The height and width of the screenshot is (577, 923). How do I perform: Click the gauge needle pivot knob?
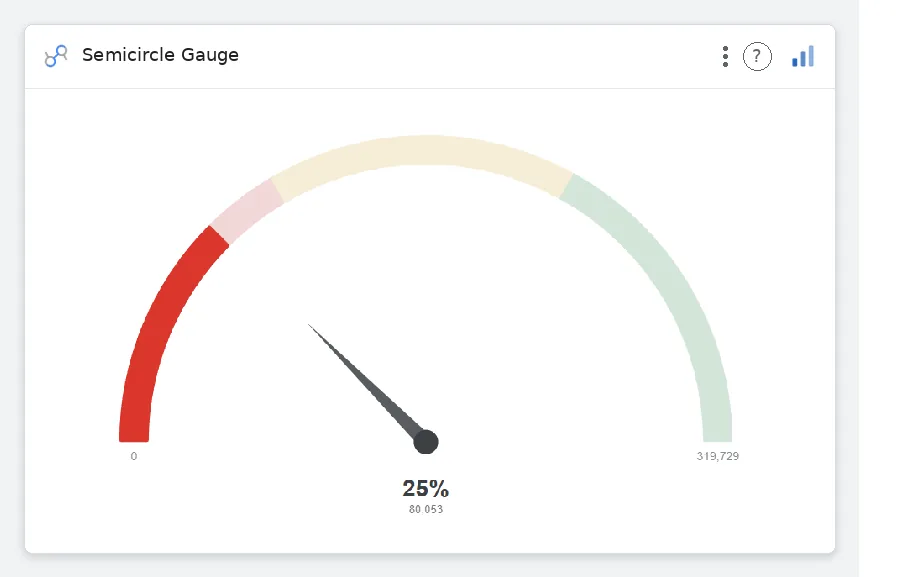coord(426,442)
